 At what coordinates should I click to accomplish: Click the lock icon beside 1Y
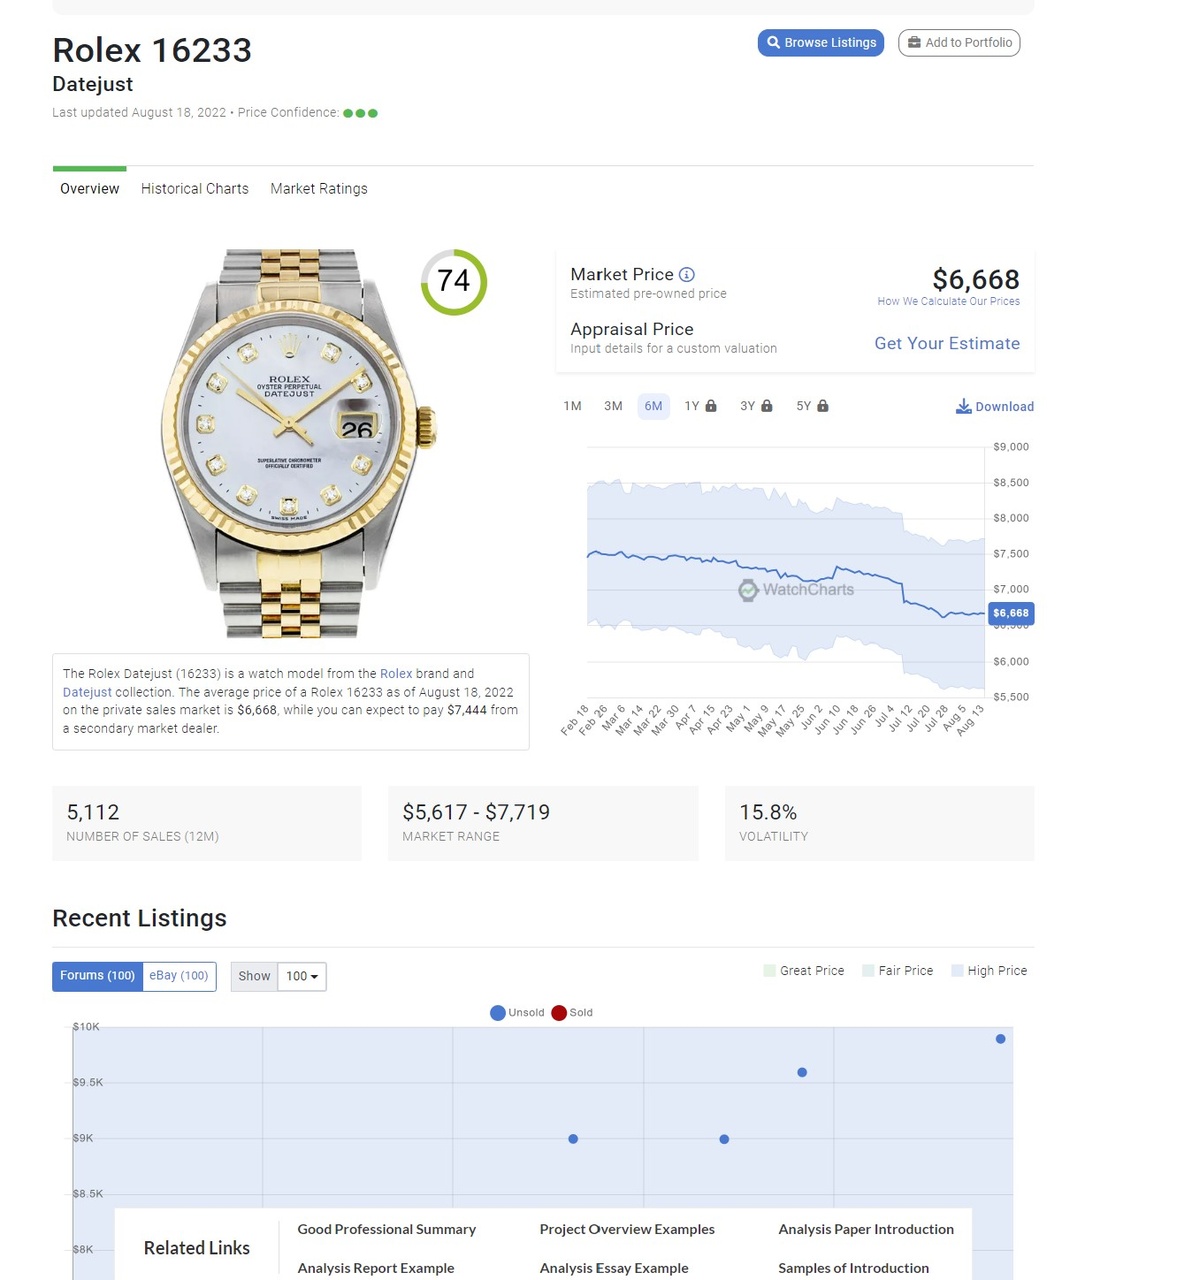click(x=711, y=406)
